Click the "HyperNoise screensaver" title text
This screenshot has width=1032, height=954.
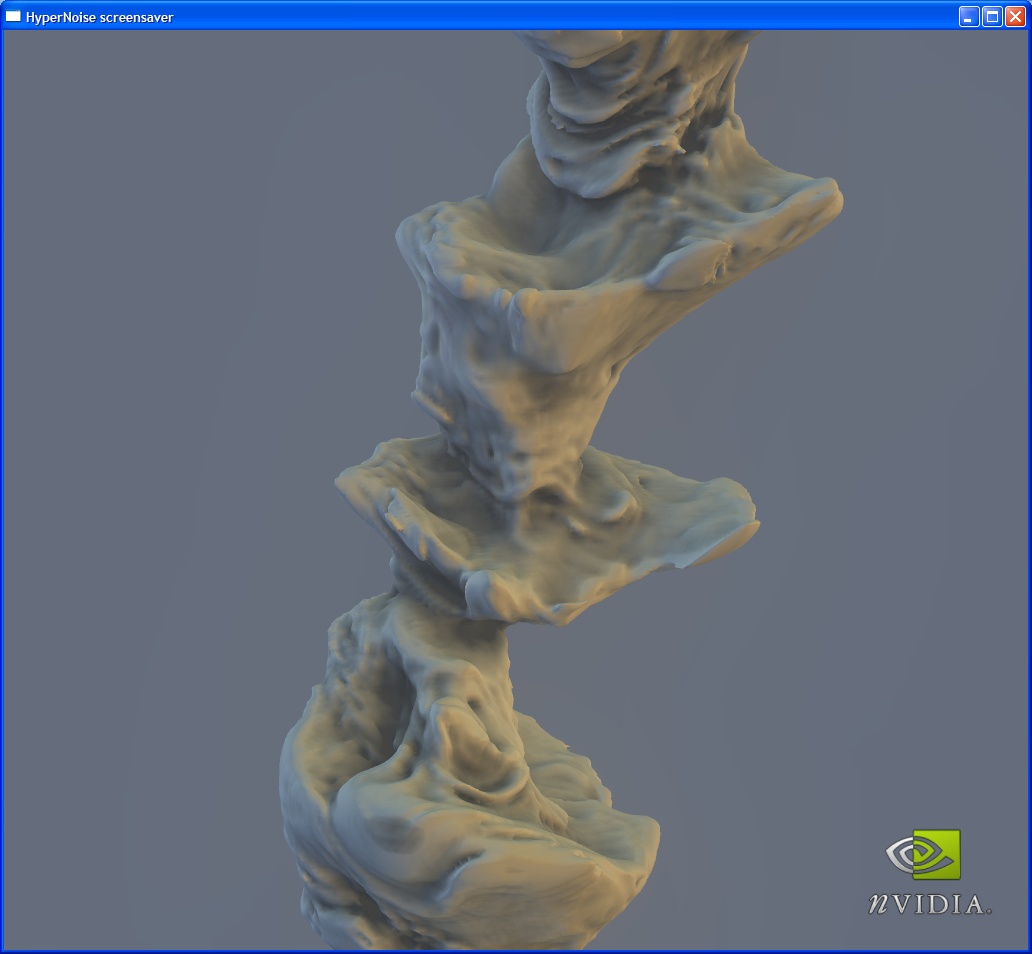[99, 17]
